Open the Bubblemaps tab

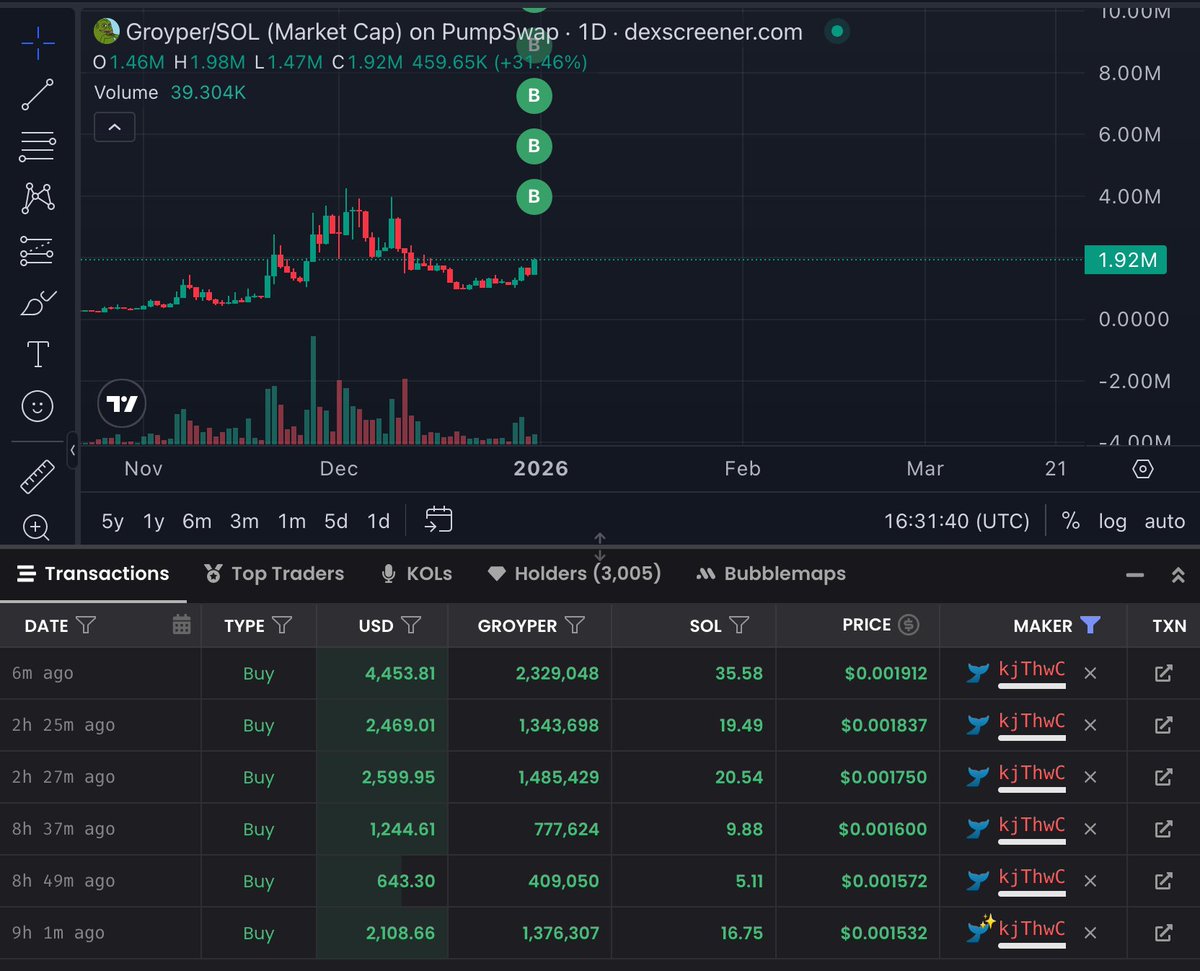pos(771,574)
